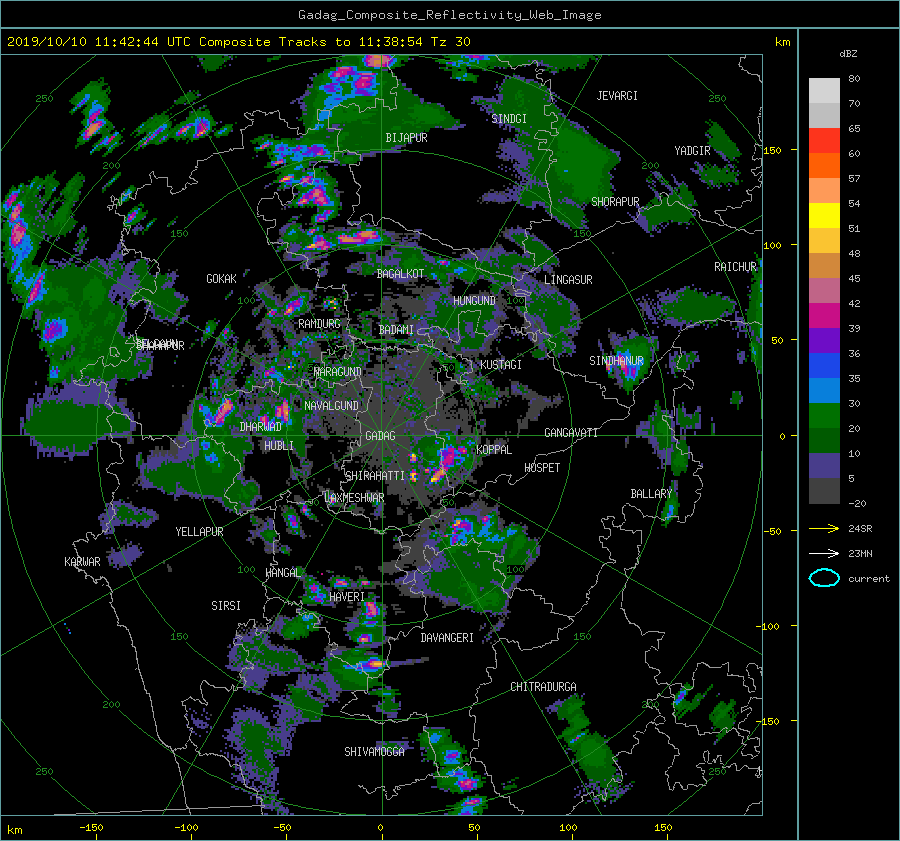Viewport: 900px width, 841px height.
Task: Click the YADGIR town label
Action: (692, 151)
